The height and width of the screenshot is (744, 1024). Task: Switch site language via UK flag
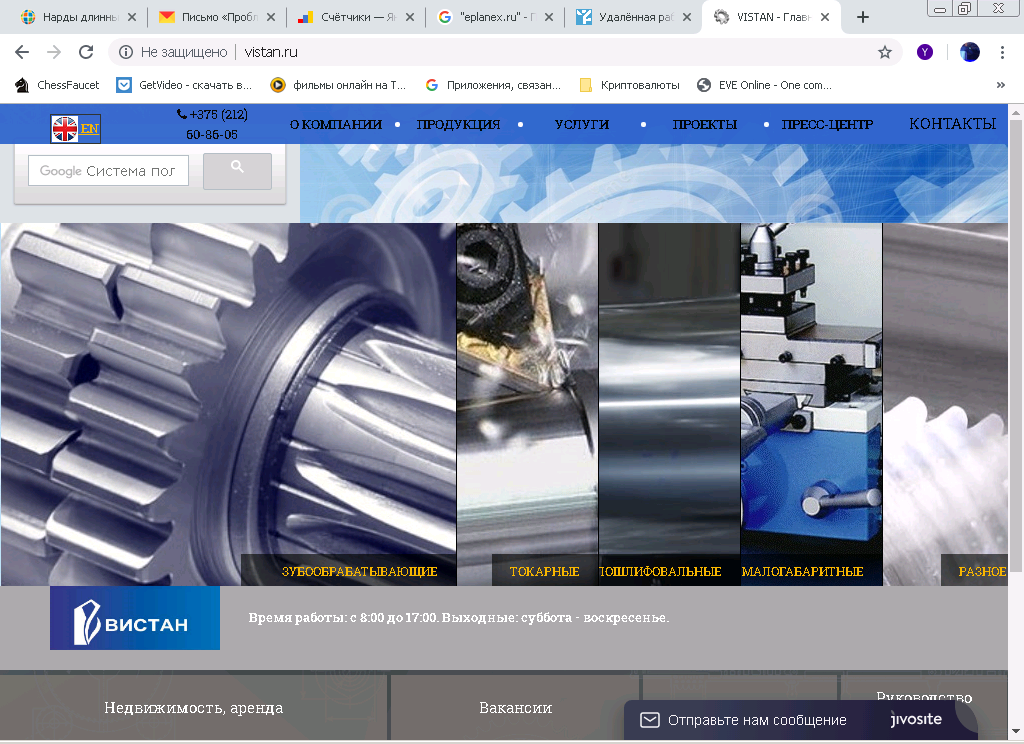pyautogui.click(x=66, y=128)
